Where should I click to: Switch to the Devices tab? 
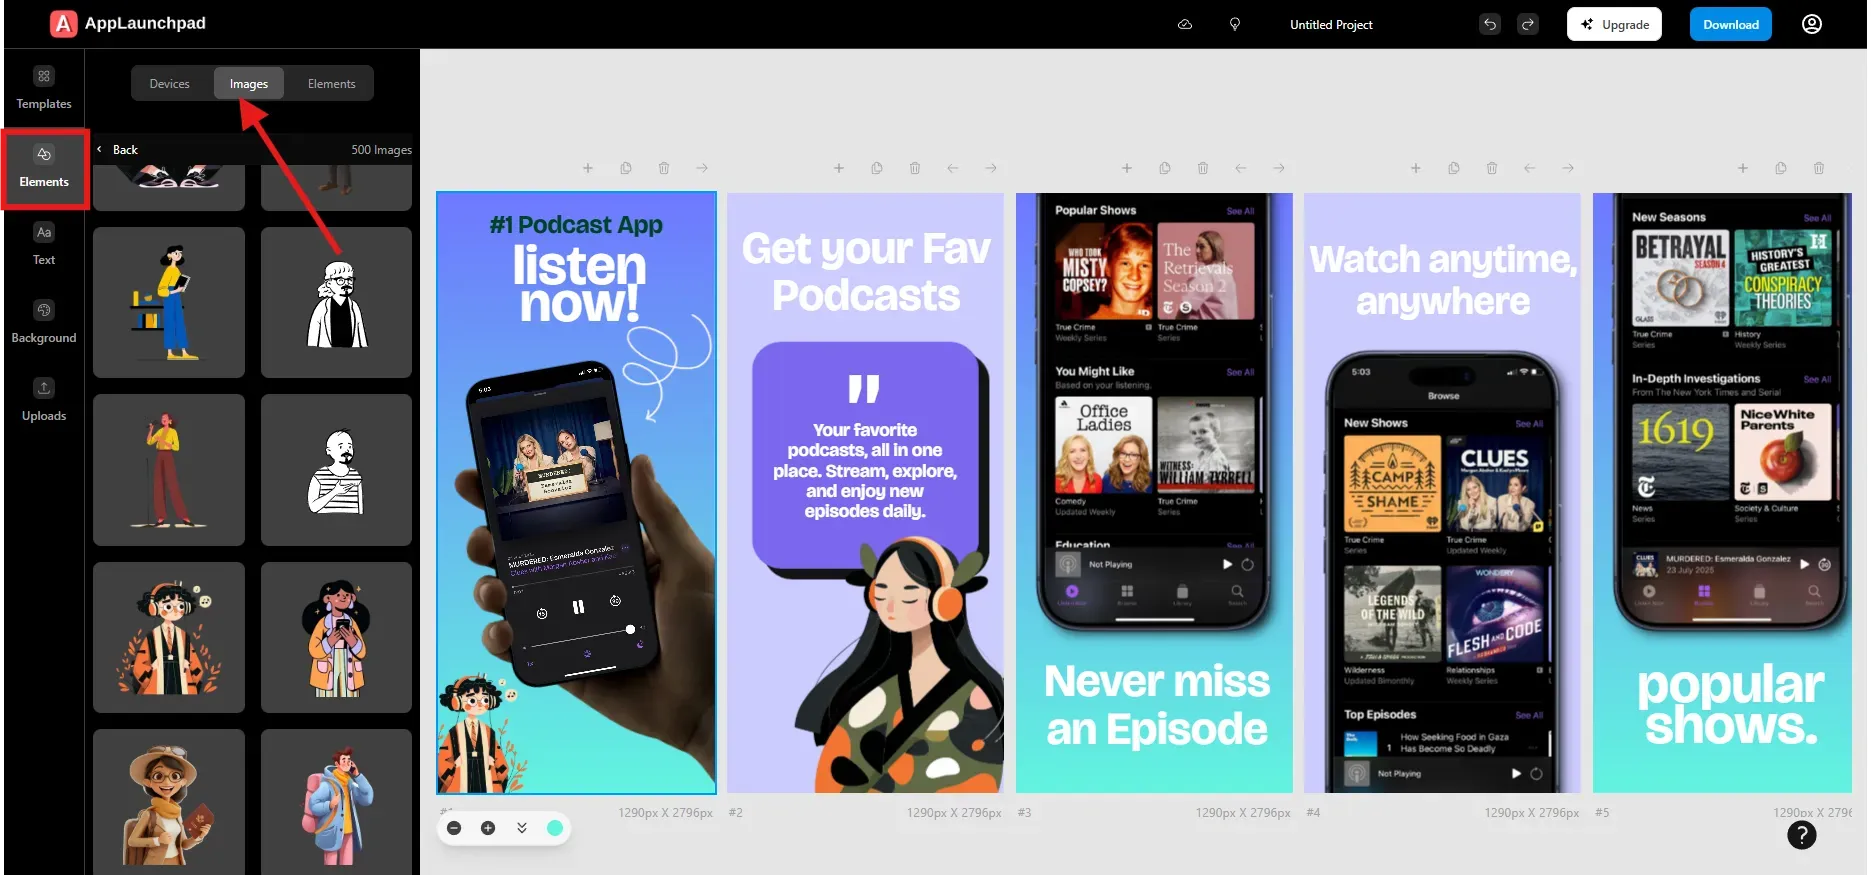coord(170,84)
